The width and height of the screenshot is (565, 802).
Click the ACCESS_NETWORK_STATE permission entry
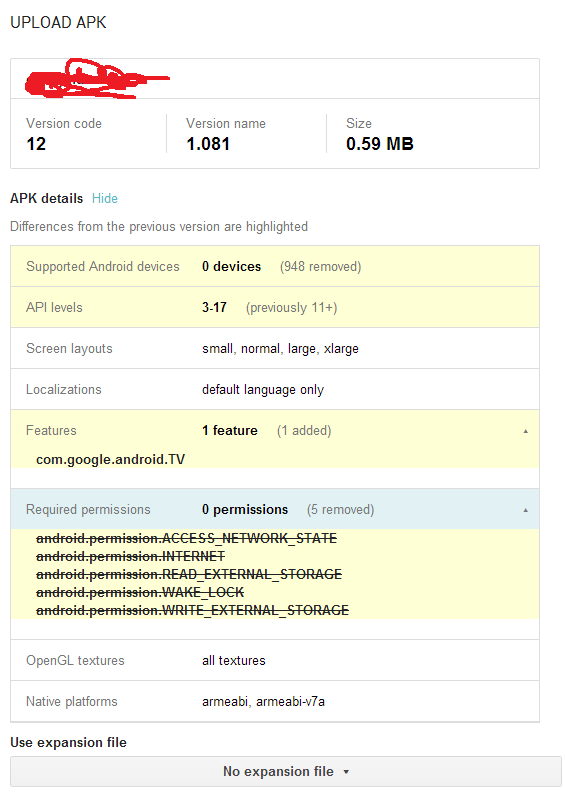point(187,538)
